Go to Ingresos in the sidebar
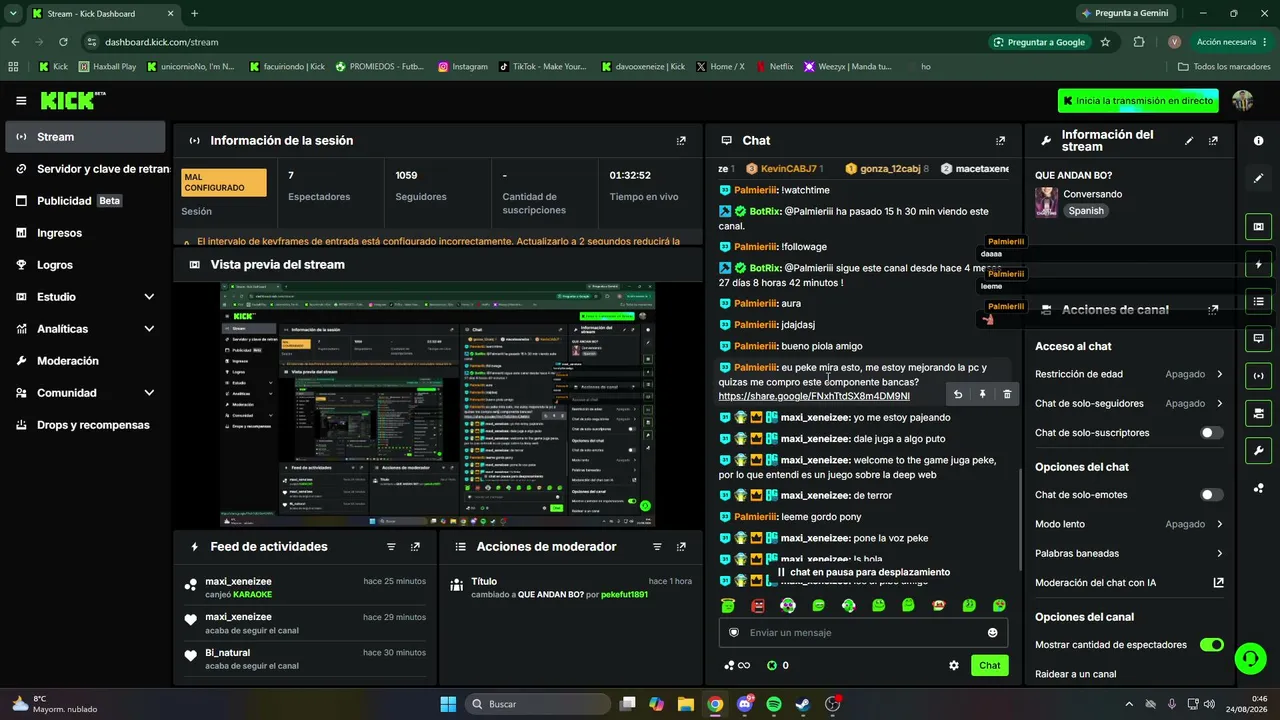Viewport: 1280px width, 720px height. pos(86,233)
